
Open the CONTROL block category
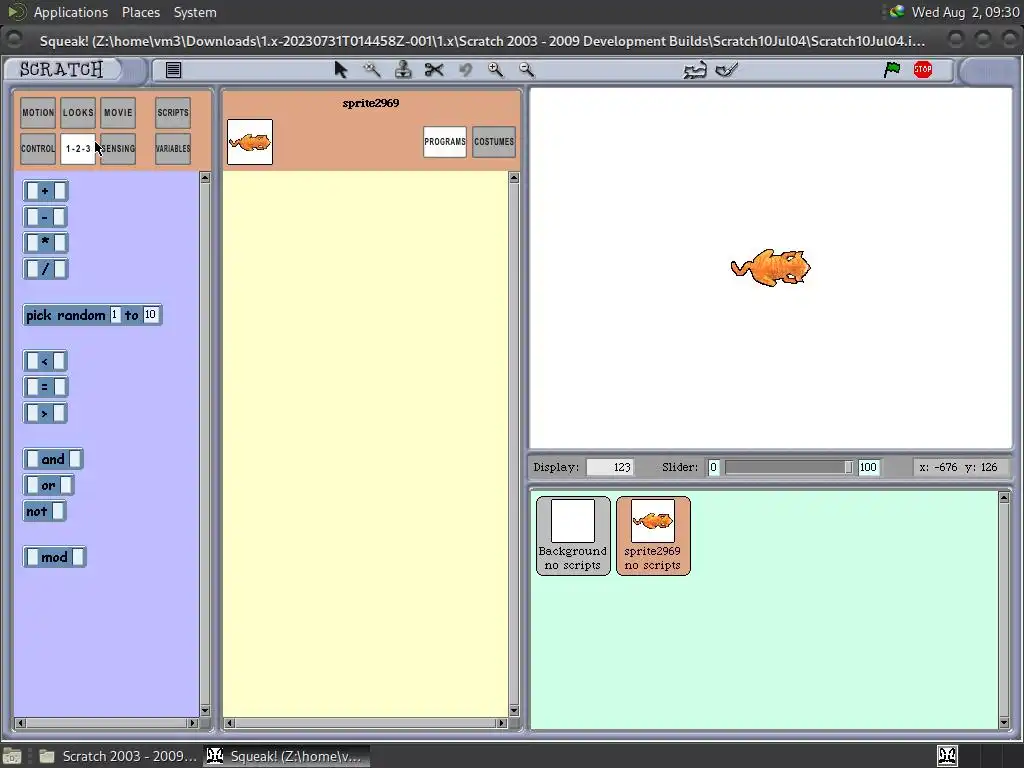tap(38, 149)
